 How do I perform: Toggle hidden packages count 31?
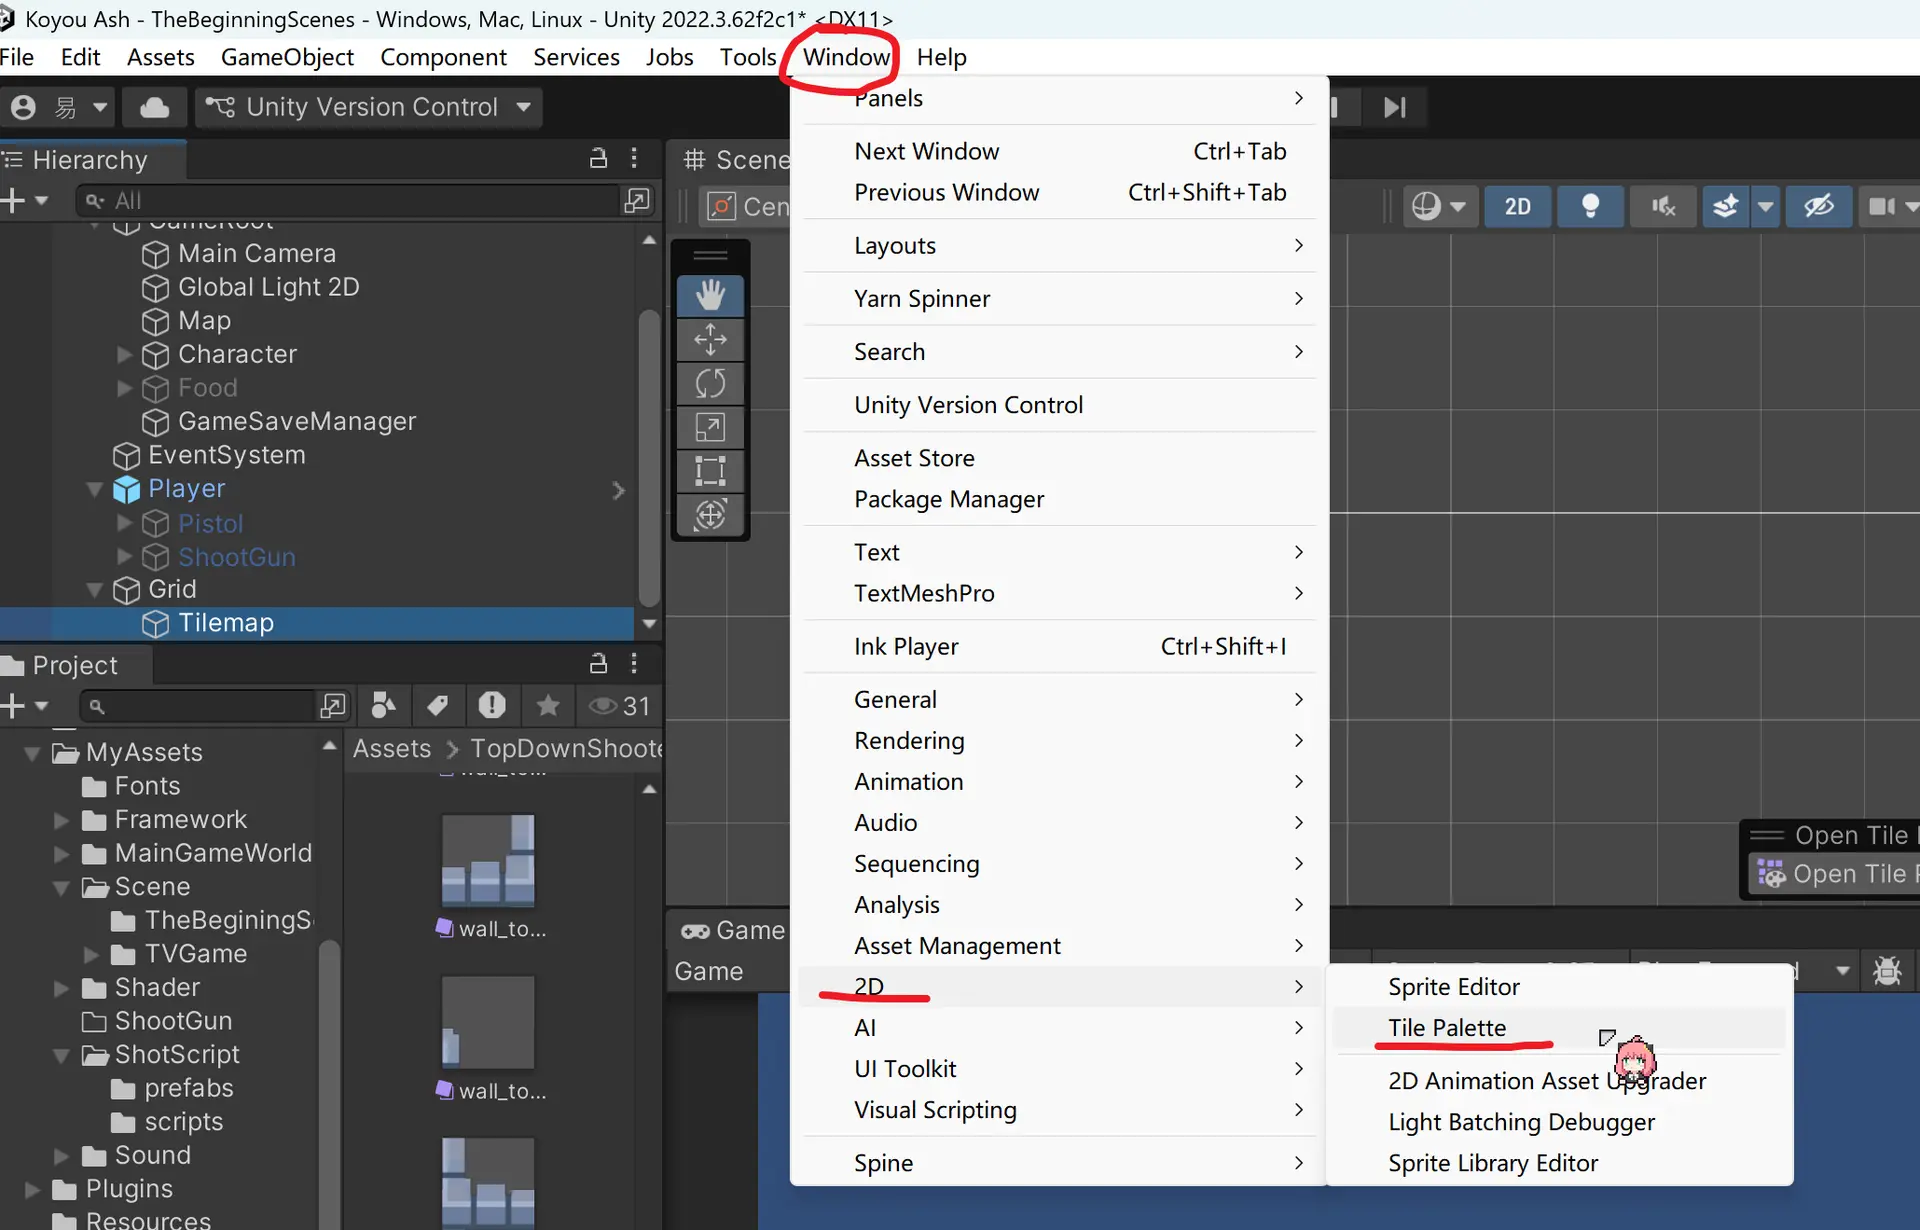point(619,705)
